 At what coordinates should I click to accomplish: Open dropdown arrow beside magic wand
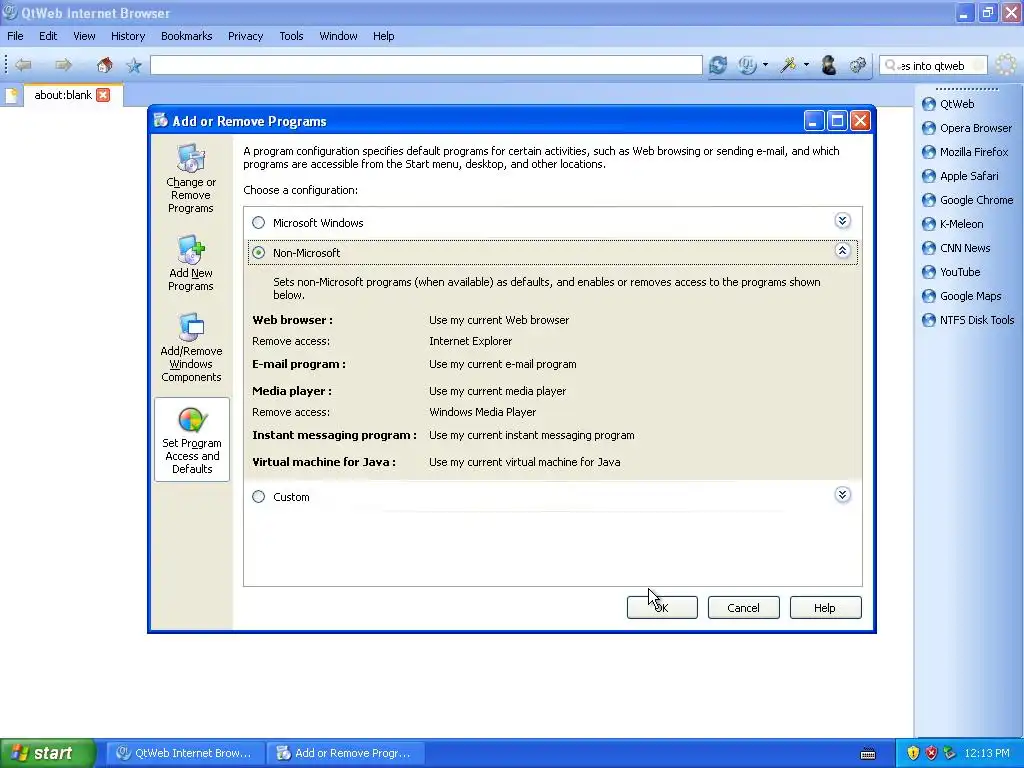[807, 65]
